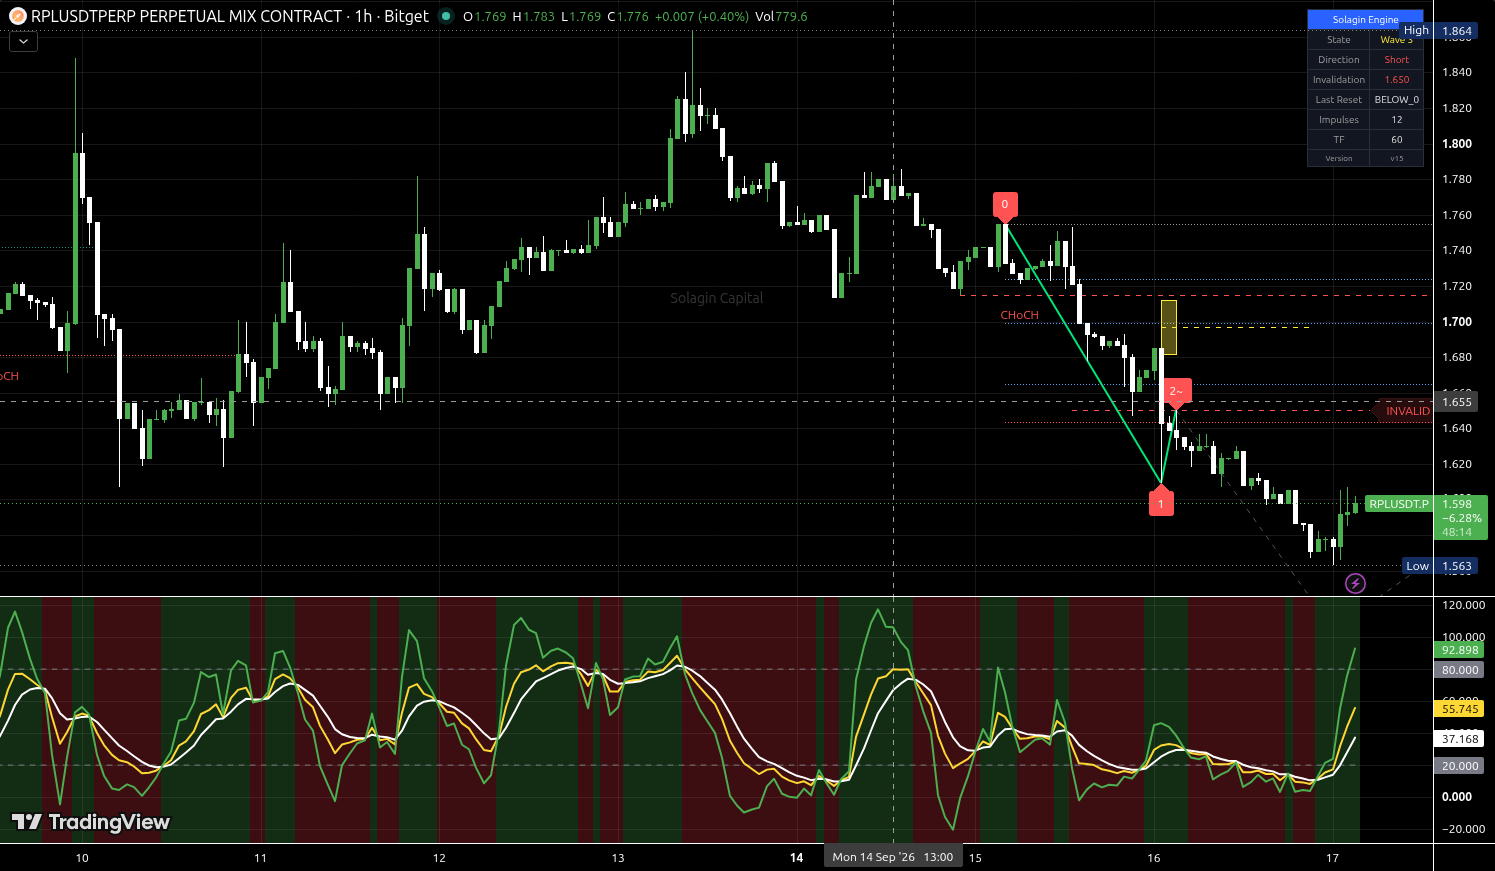Click the +0.007 (+0.40%) change value
This screenshot has width=1495, height=871.
pos(701,16)
